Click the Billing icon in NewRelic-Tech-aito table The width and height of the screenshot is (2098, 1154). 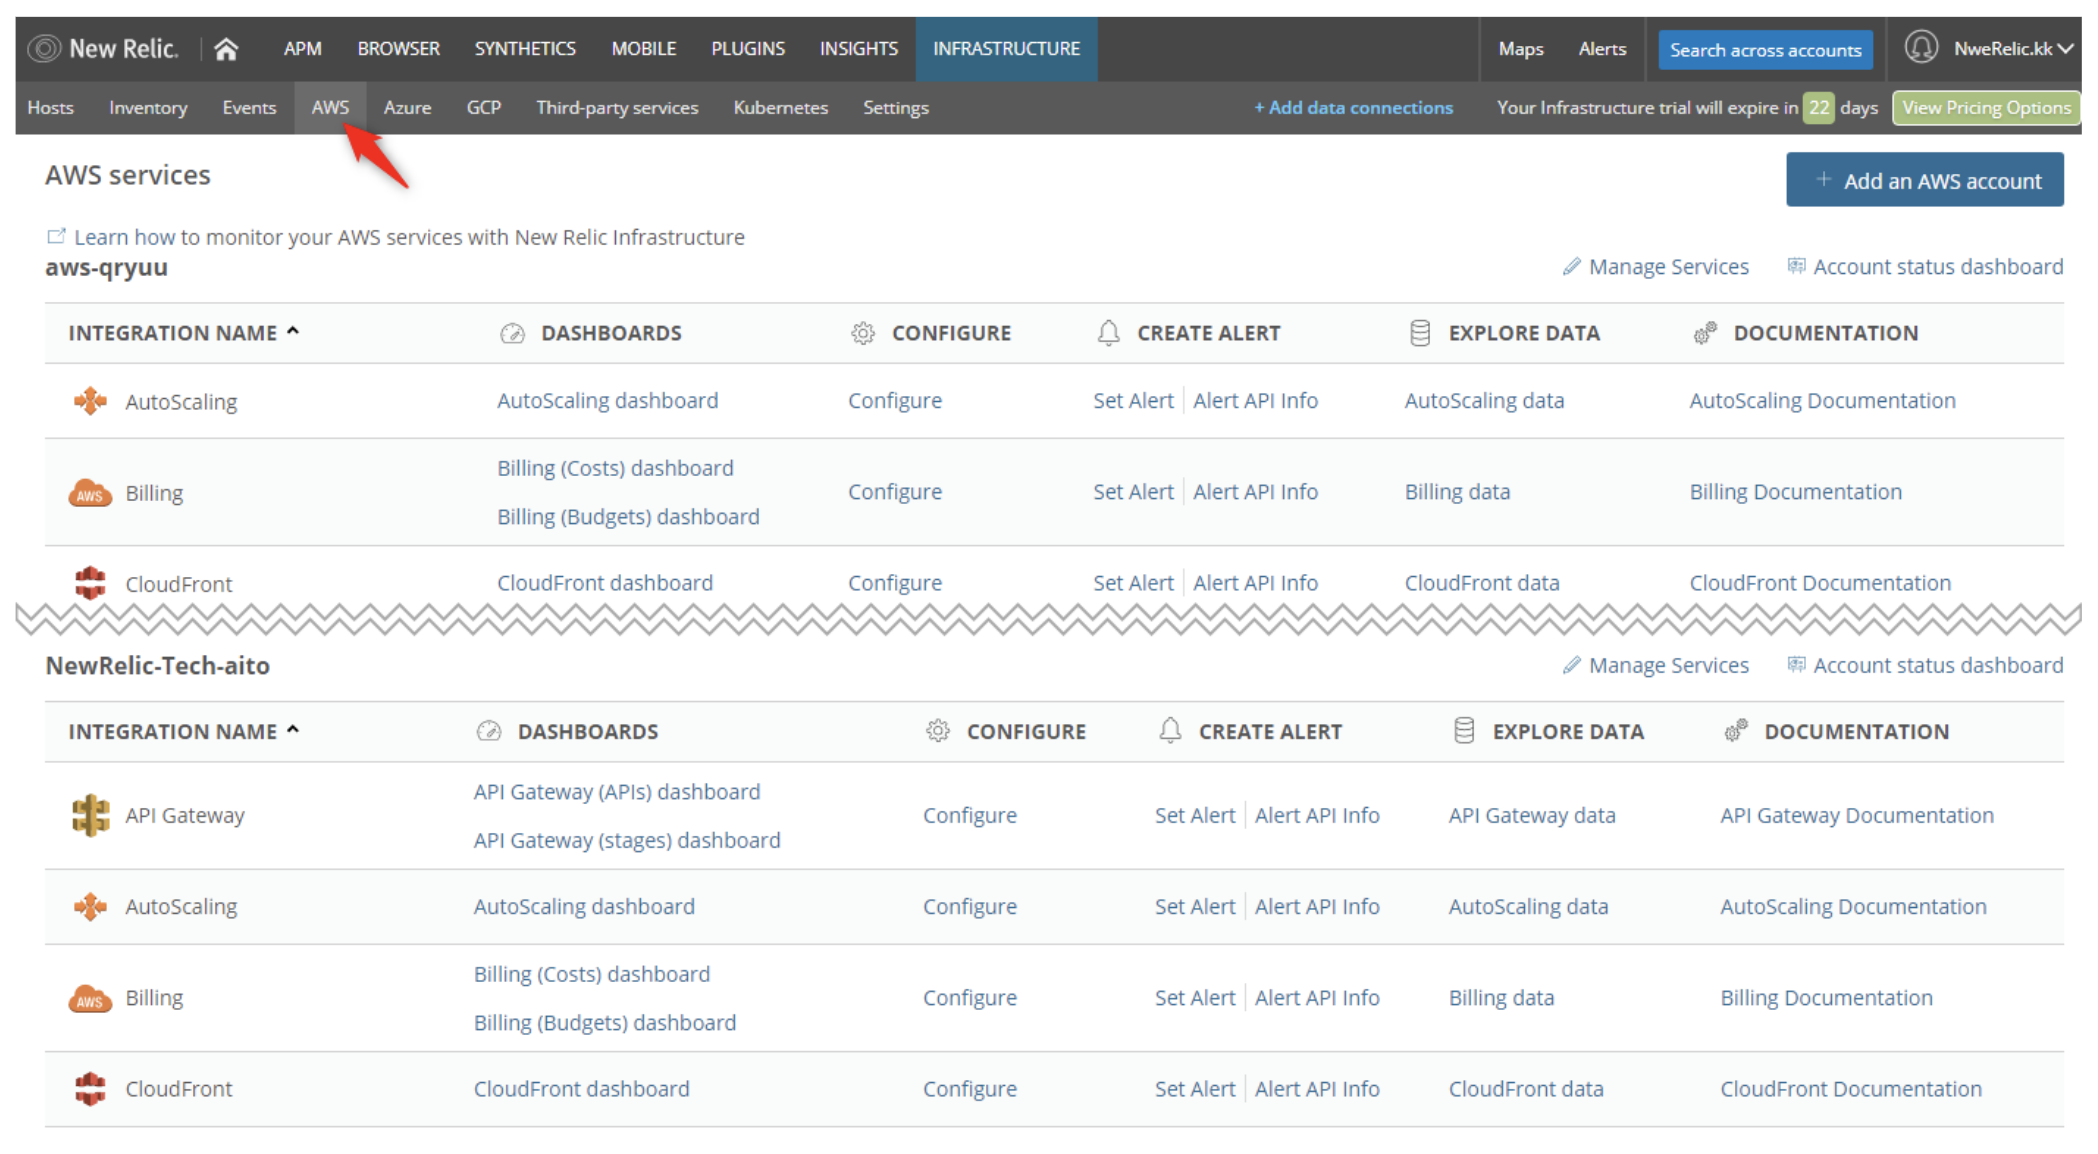click(x=90, y=998)
